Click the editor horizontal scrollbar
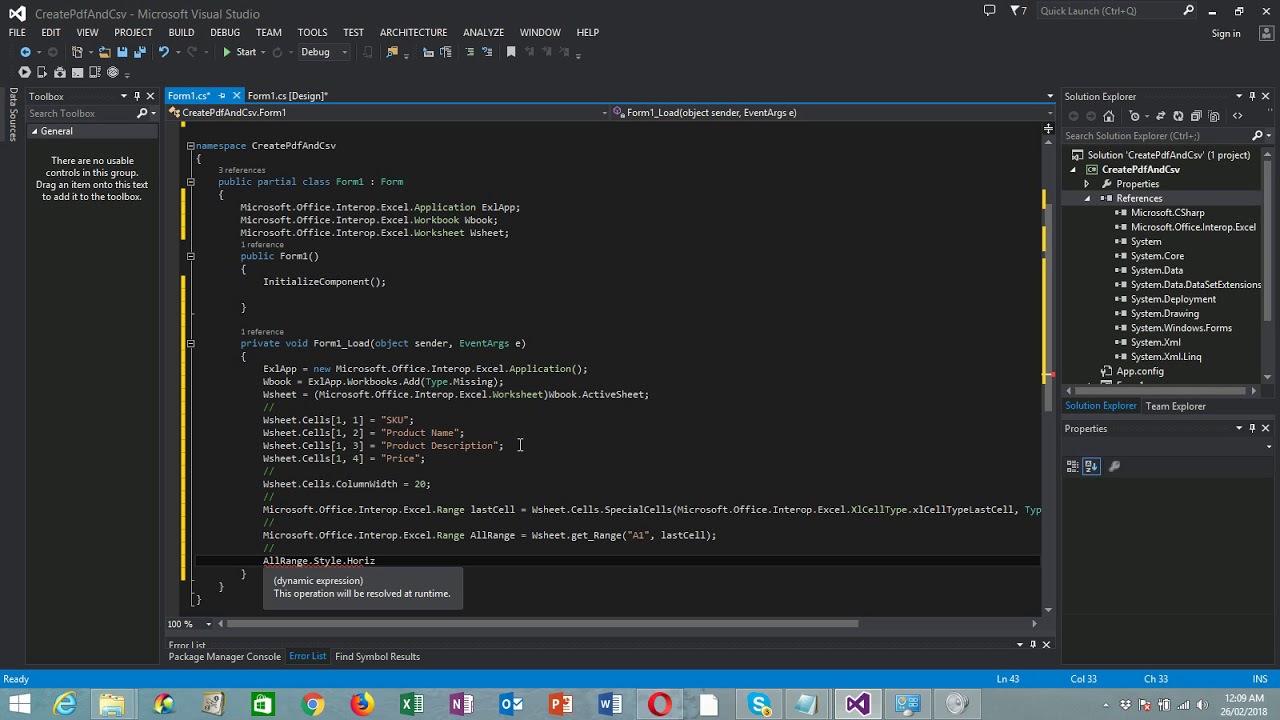Image resolution: width=1280 pixels, height=720 pixels. 544,624
